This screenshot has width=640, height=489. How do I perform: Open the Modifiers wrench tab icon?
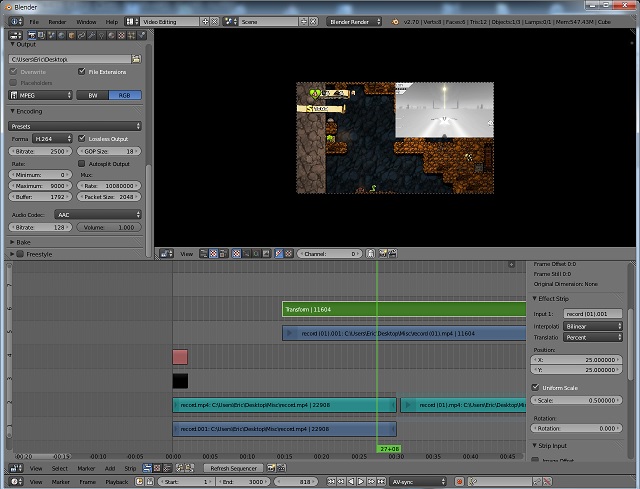[91, 36]
